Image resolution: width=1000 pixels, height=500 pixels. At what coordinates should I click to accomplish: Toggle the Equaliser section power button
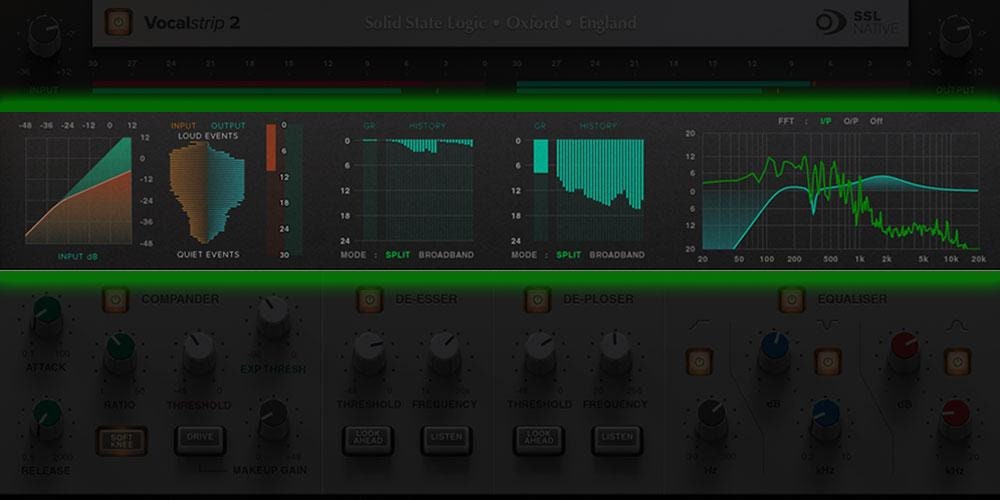click(791, 299)
